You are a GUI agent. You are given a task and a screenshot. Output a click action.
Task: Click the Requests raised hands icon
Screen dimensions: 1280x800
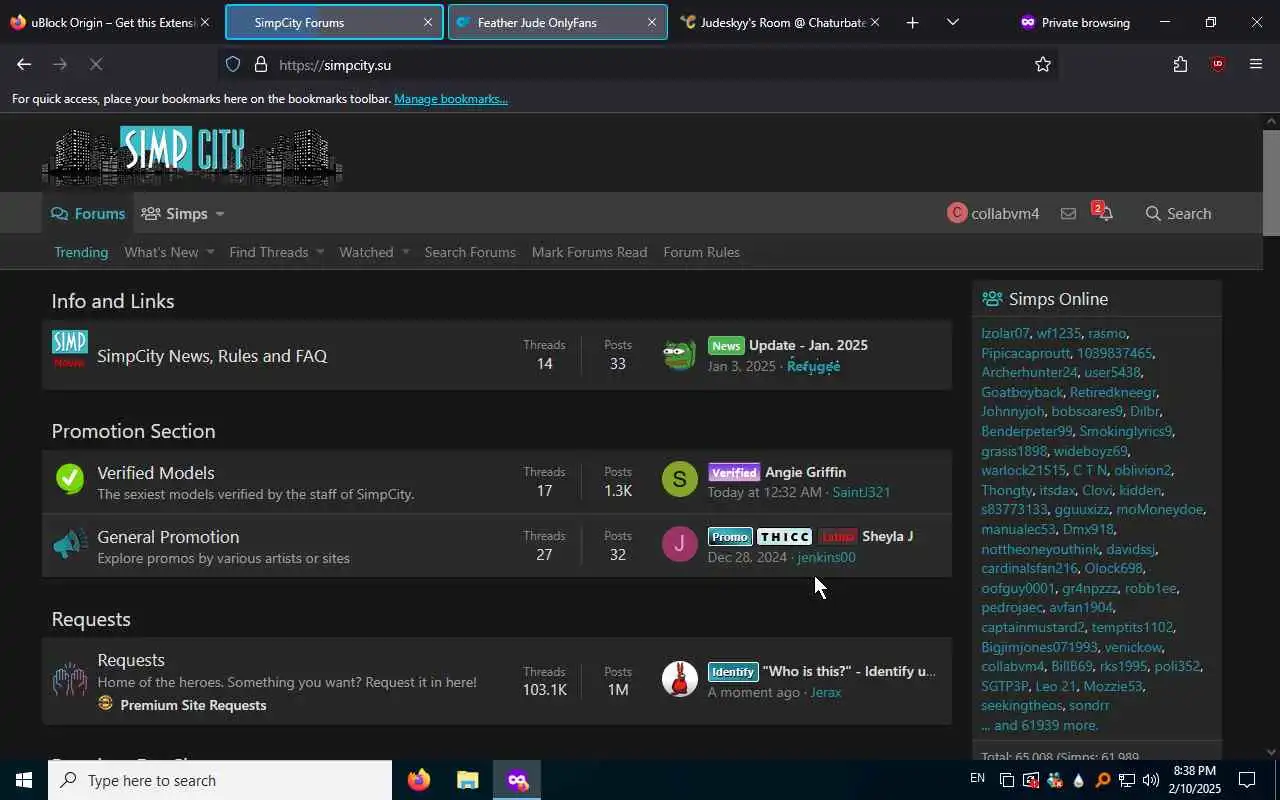[70, 681]
